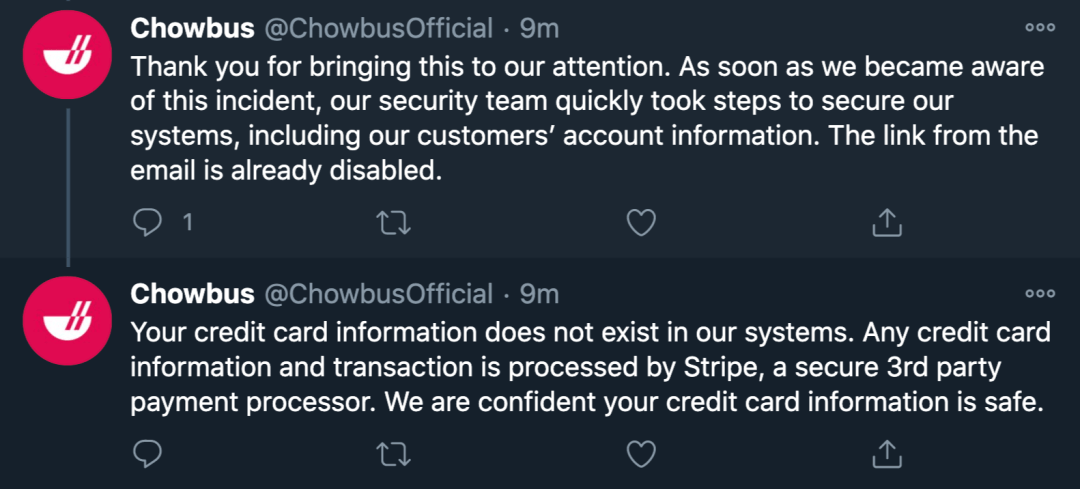Screen dimensions: 1080x489
Task: Share the second Chowbus tweet
Action: pos(887,454)
